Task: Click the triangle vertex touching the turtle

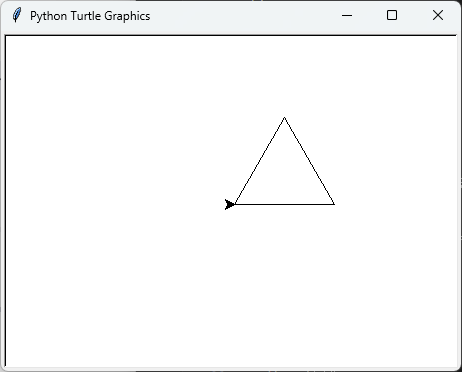Action: coord(235,204)
